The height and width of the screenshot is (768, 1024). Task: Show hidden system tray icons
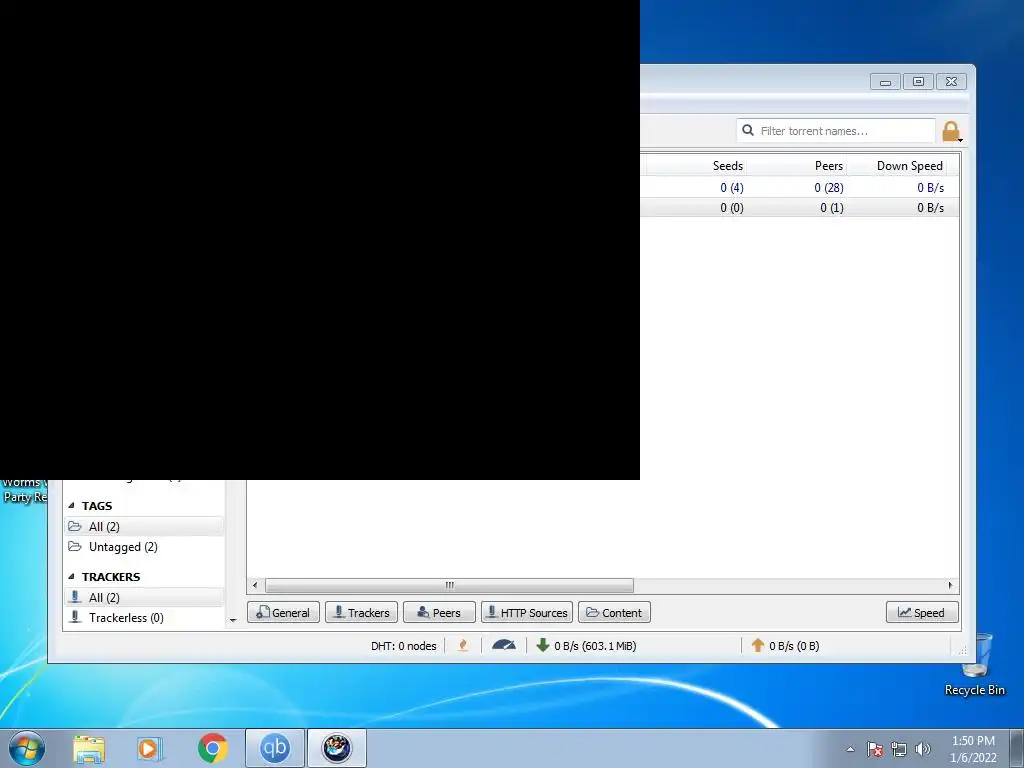(850, 749)
